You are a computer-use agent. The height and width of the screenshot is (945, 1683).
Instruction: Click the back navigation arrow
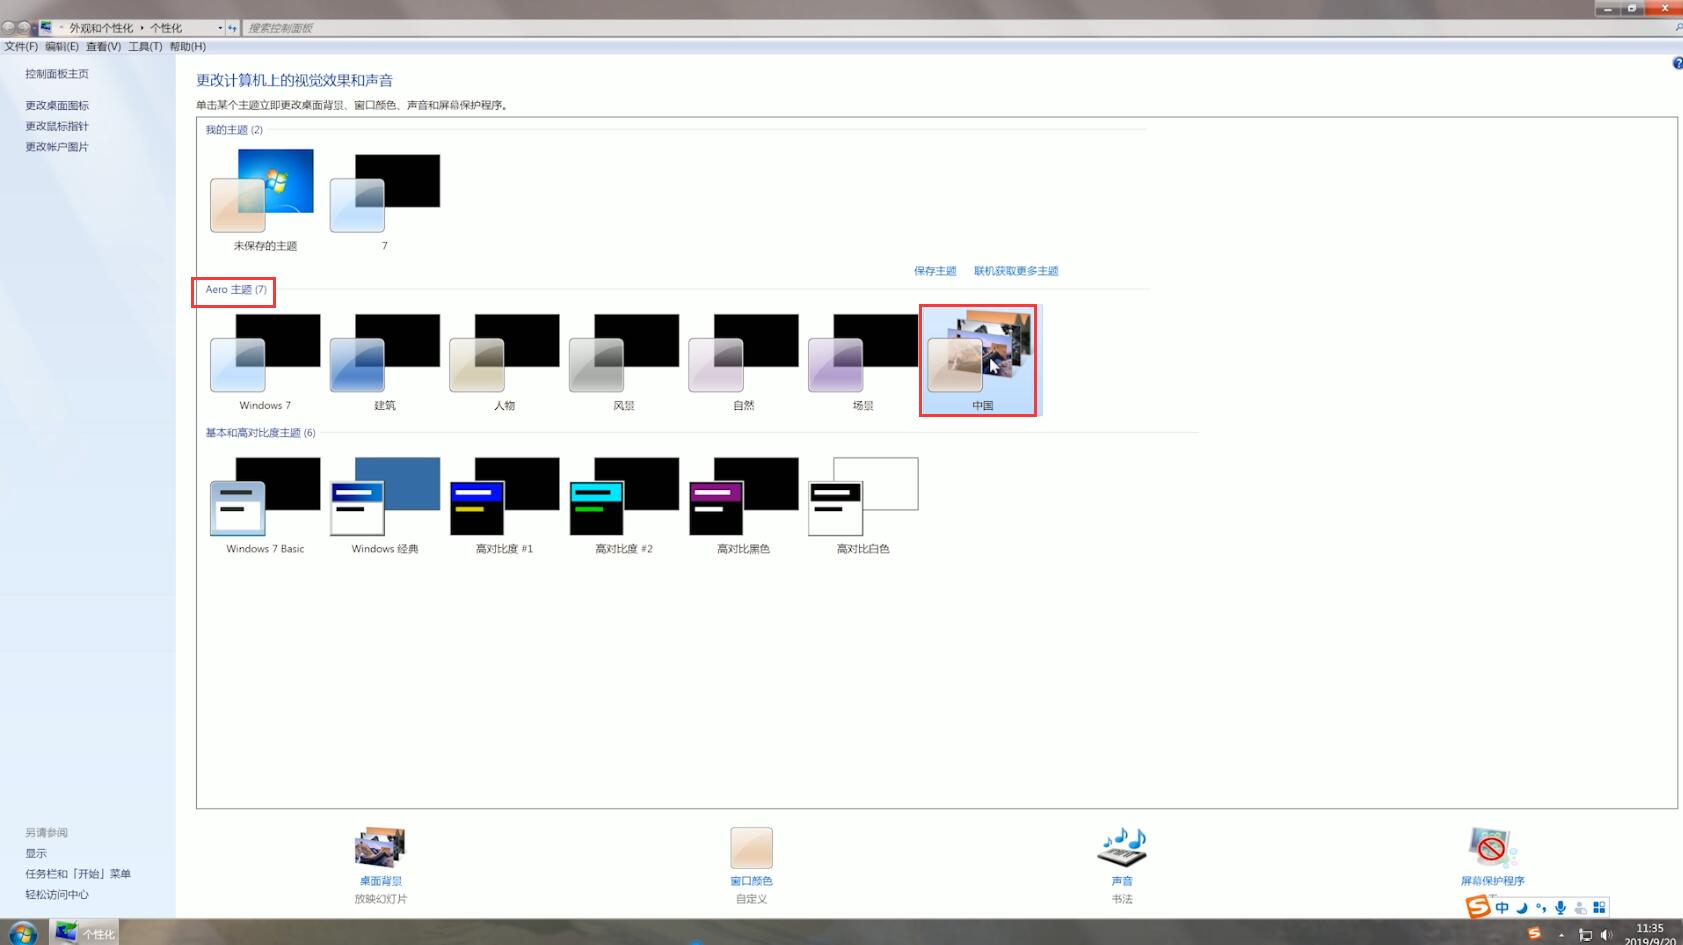pos(8,28)
